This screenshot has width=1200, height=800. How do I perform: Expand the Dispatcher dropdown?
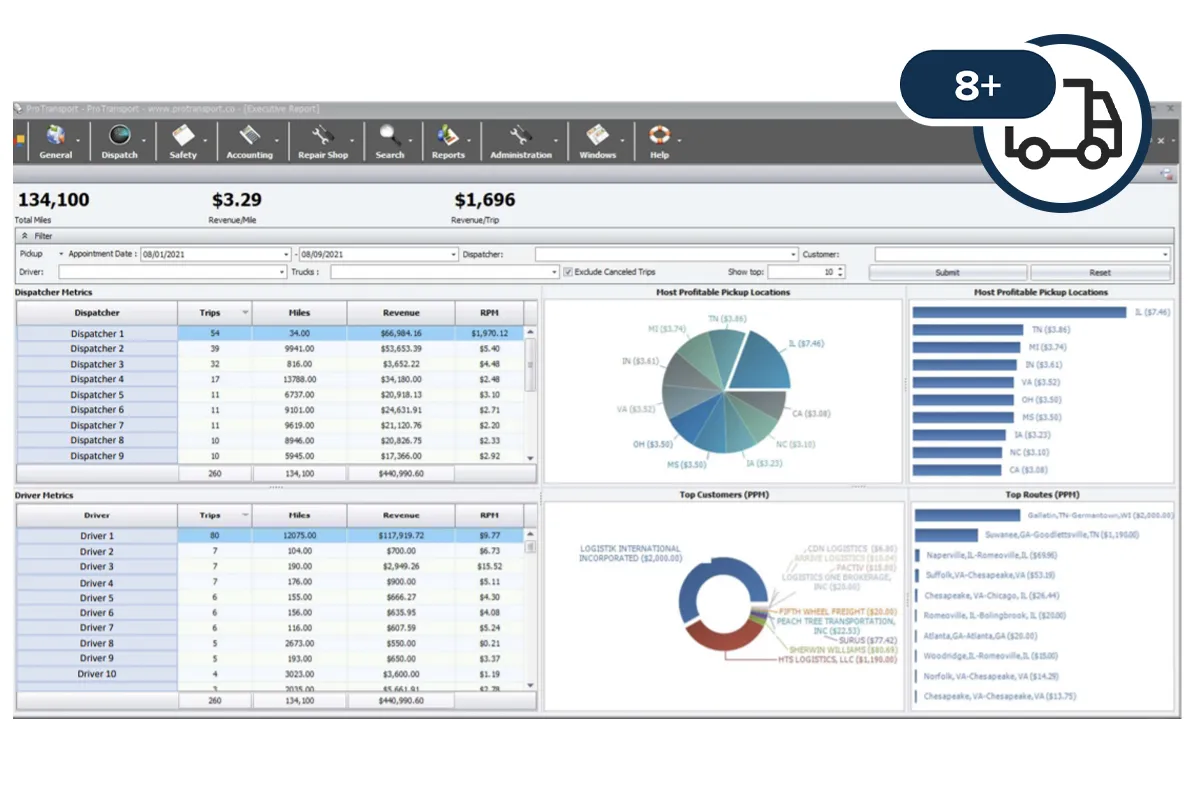(x=794, y=255)
